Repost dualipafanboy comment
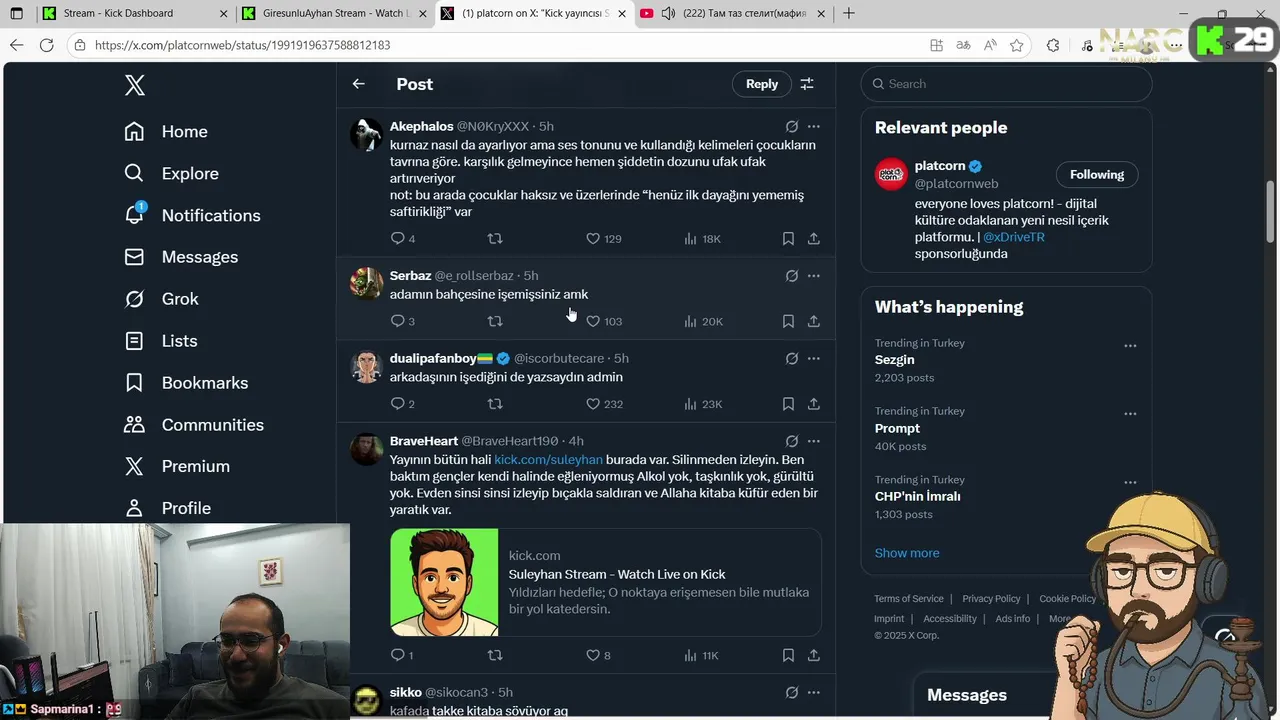1280x720 pixels. point(495,405)
